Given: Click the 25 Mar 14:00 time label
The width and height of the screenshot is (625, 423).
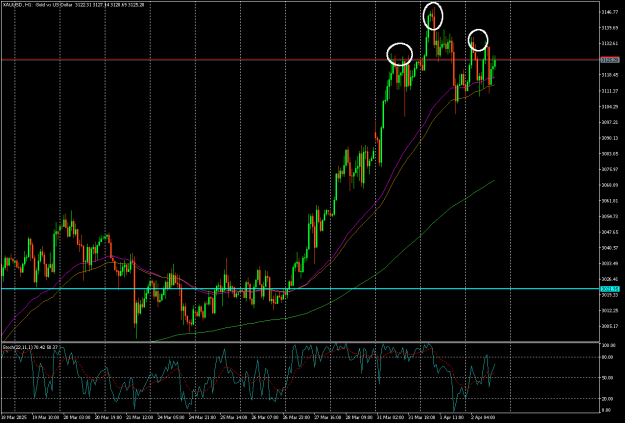Looking at the screenshot, I should 233,417.
